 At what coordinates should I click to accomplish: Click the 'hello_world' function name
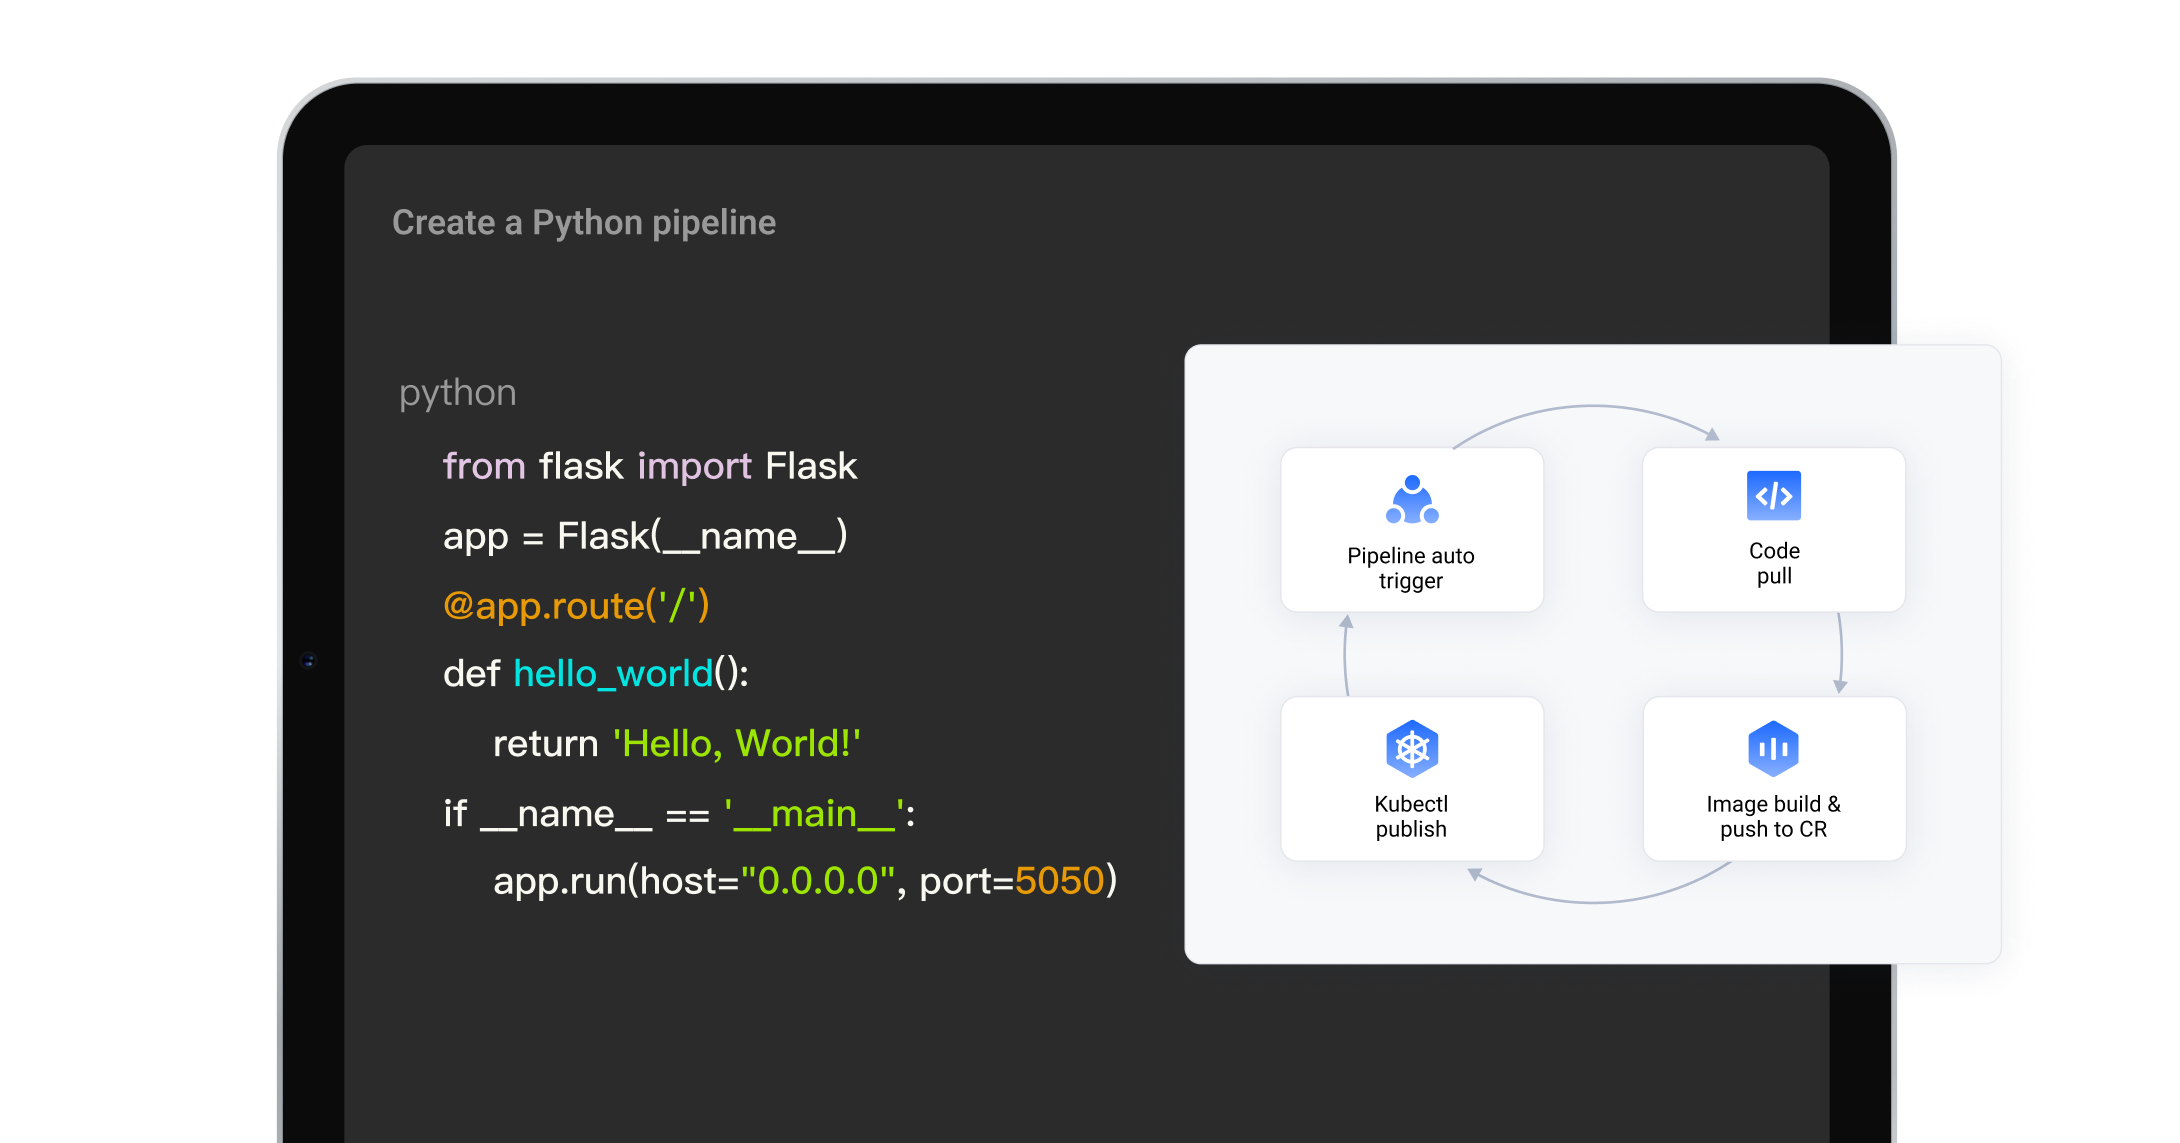[613, 674]
